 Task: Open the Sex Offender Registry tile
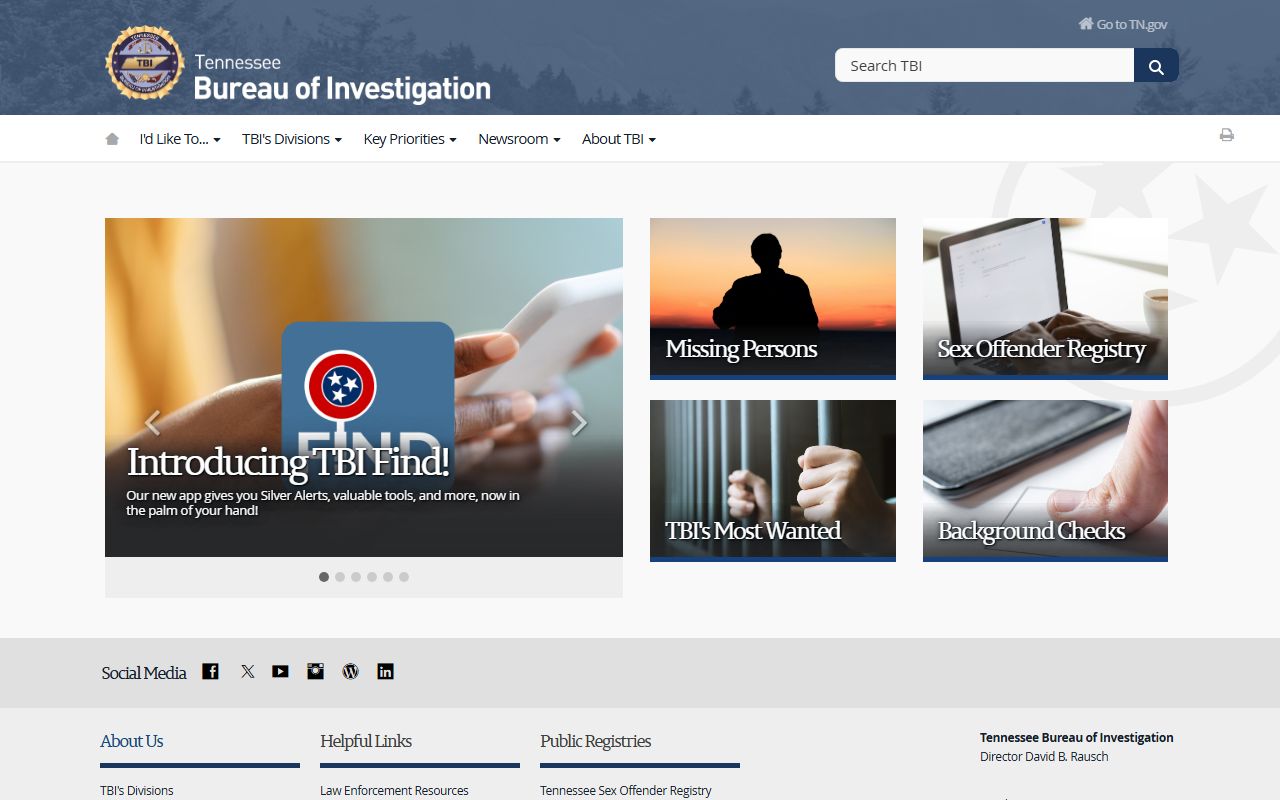pyautogui.click(x=1045, y=299)
